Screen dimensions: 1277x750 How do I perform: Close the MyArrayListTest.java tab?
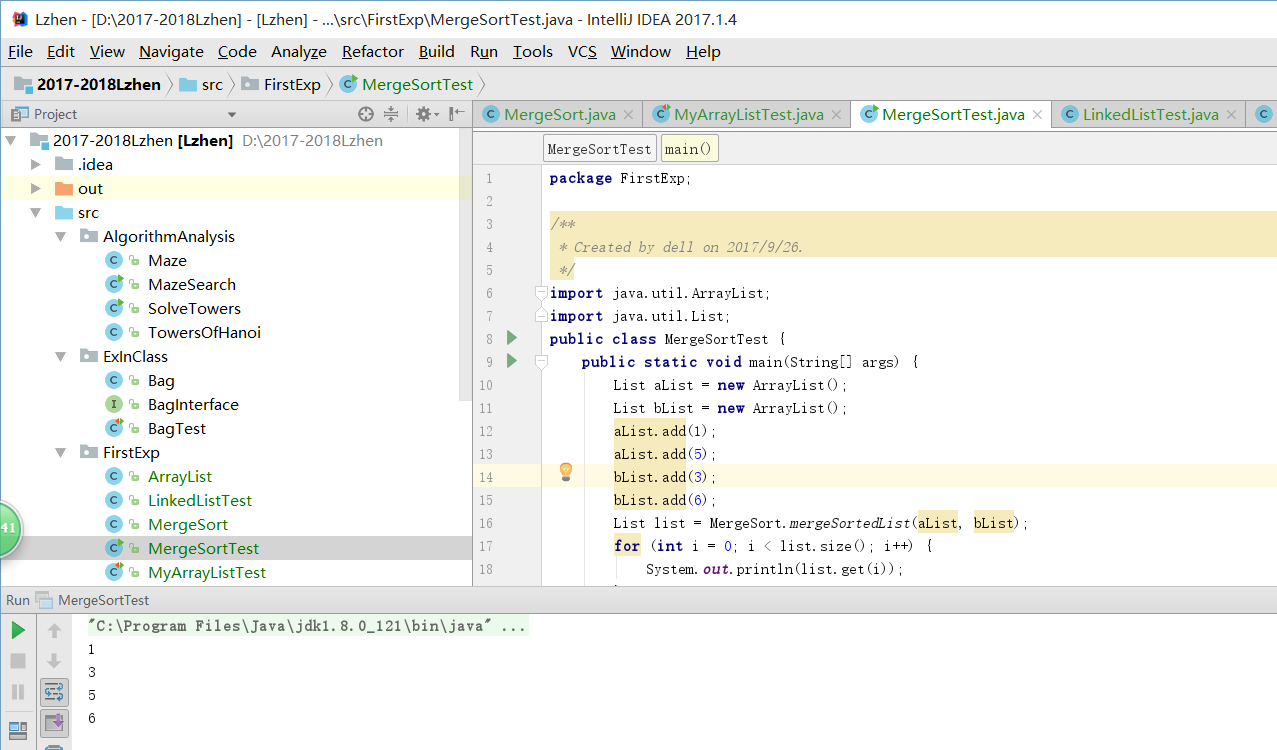837,115
